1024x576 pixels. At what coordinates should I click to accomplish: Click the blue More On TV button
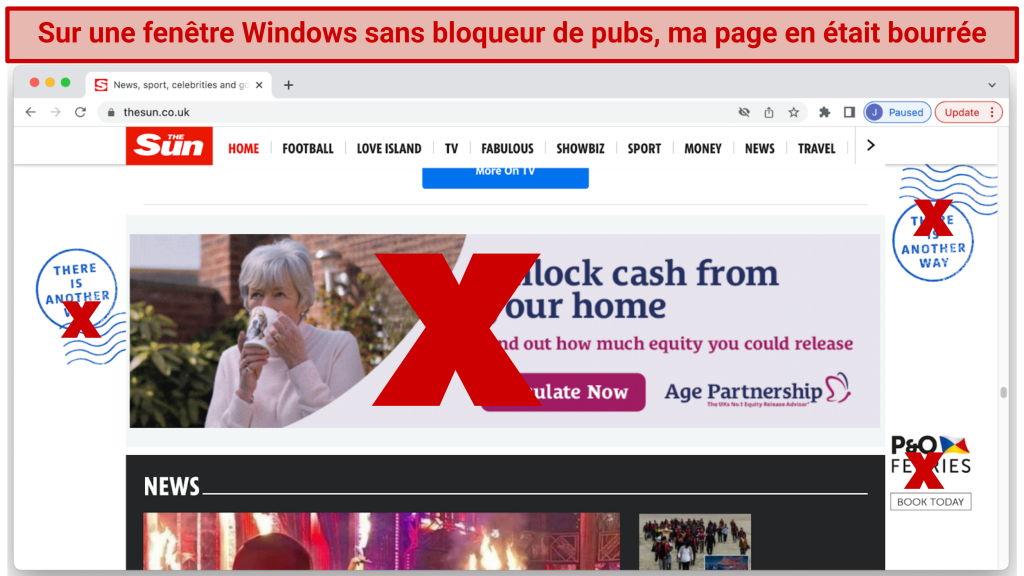tap(505, 175)
